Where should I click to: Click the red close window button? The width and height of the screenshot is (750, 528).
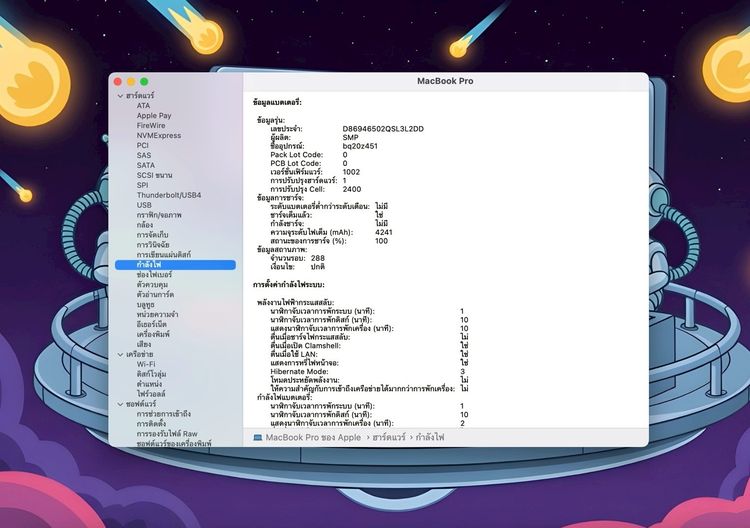coord(118,82)
